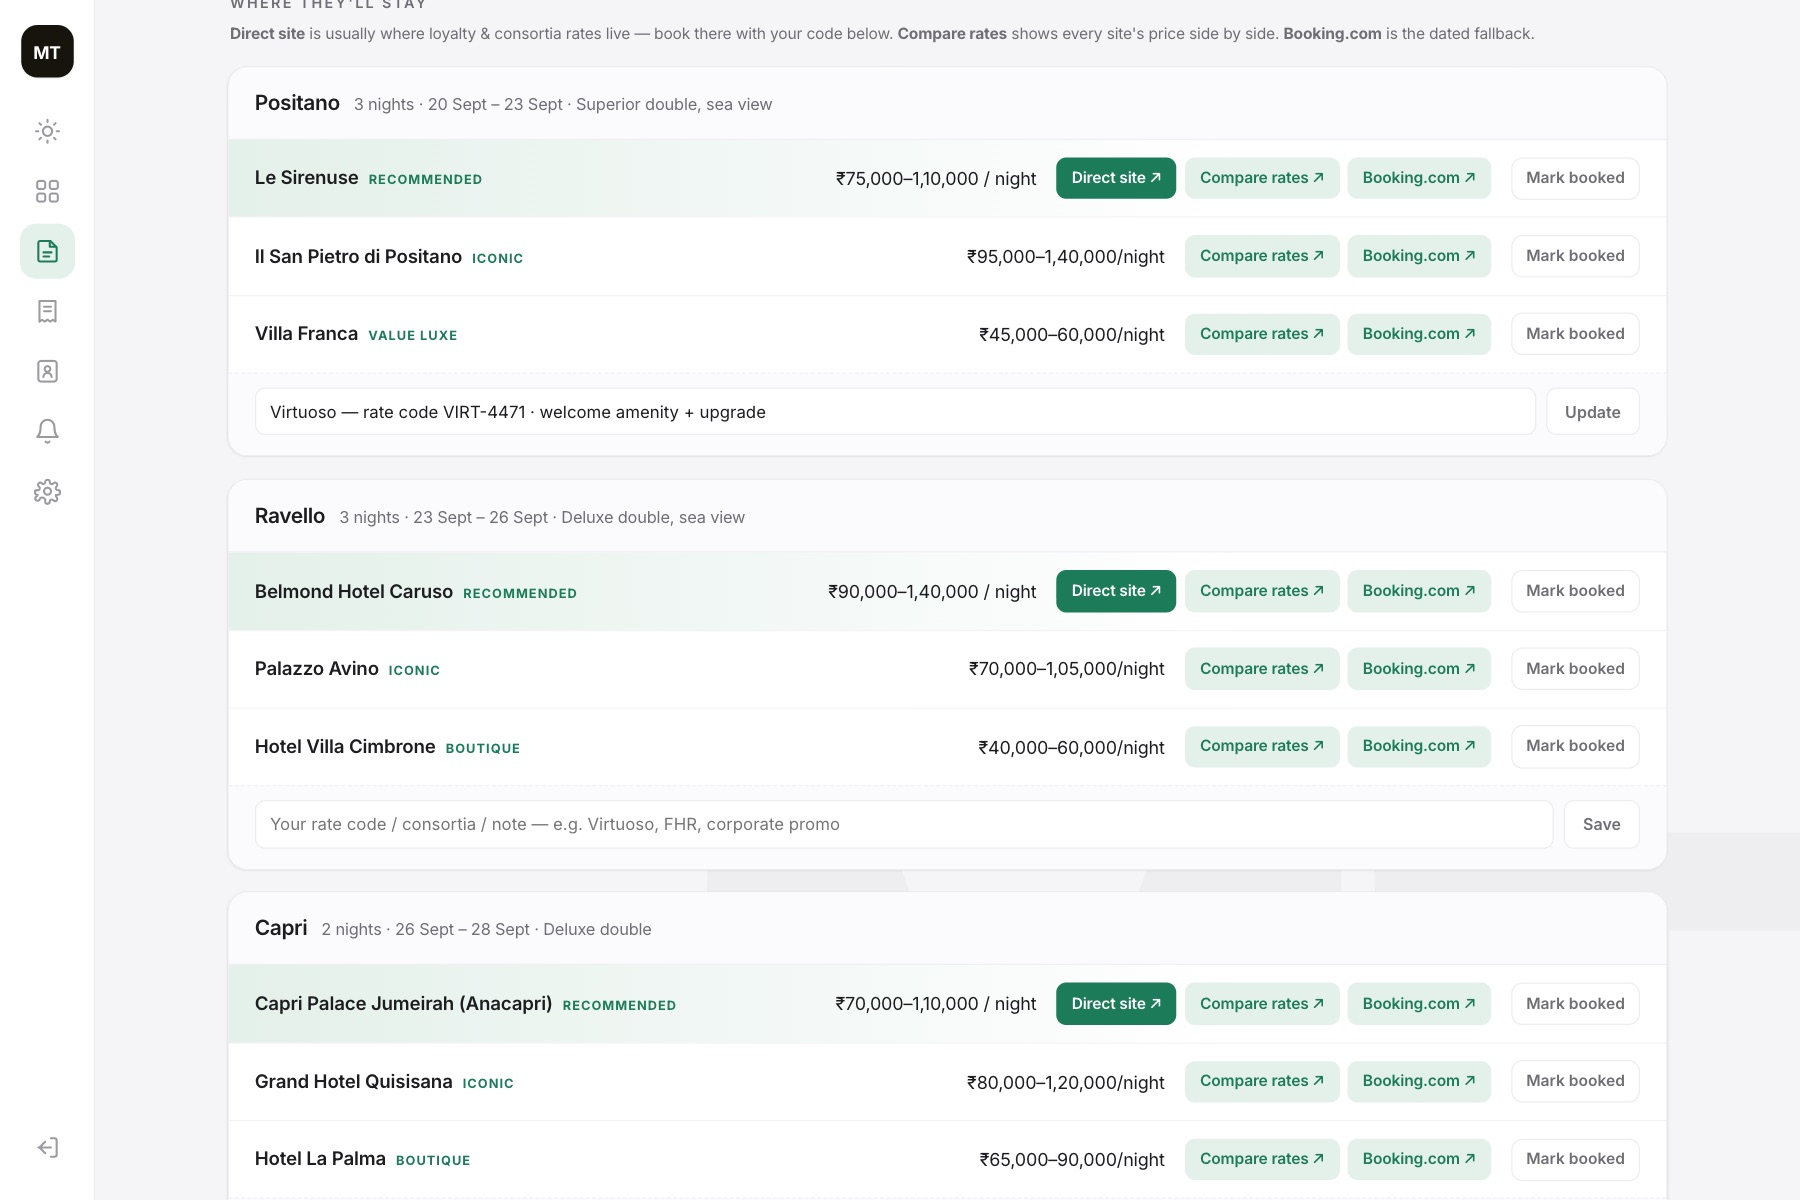
Task: Mark Belmond Hotel Caruso as booked
Action: click(1575, 591)
